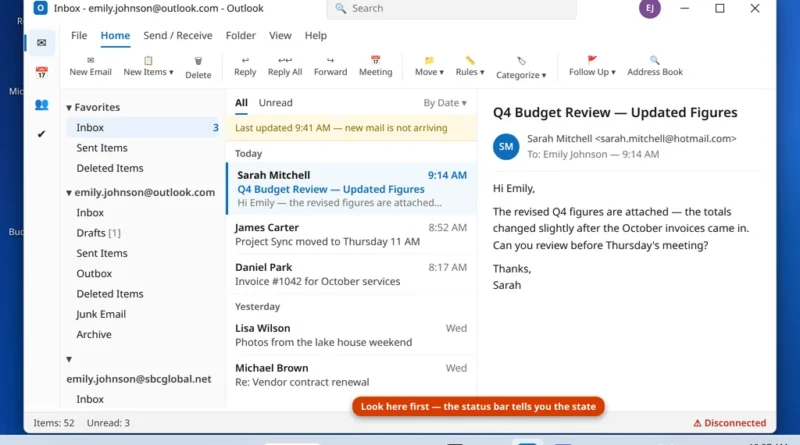Select Inbox under Favorites

pyautogui.click(x=143, y=128)
